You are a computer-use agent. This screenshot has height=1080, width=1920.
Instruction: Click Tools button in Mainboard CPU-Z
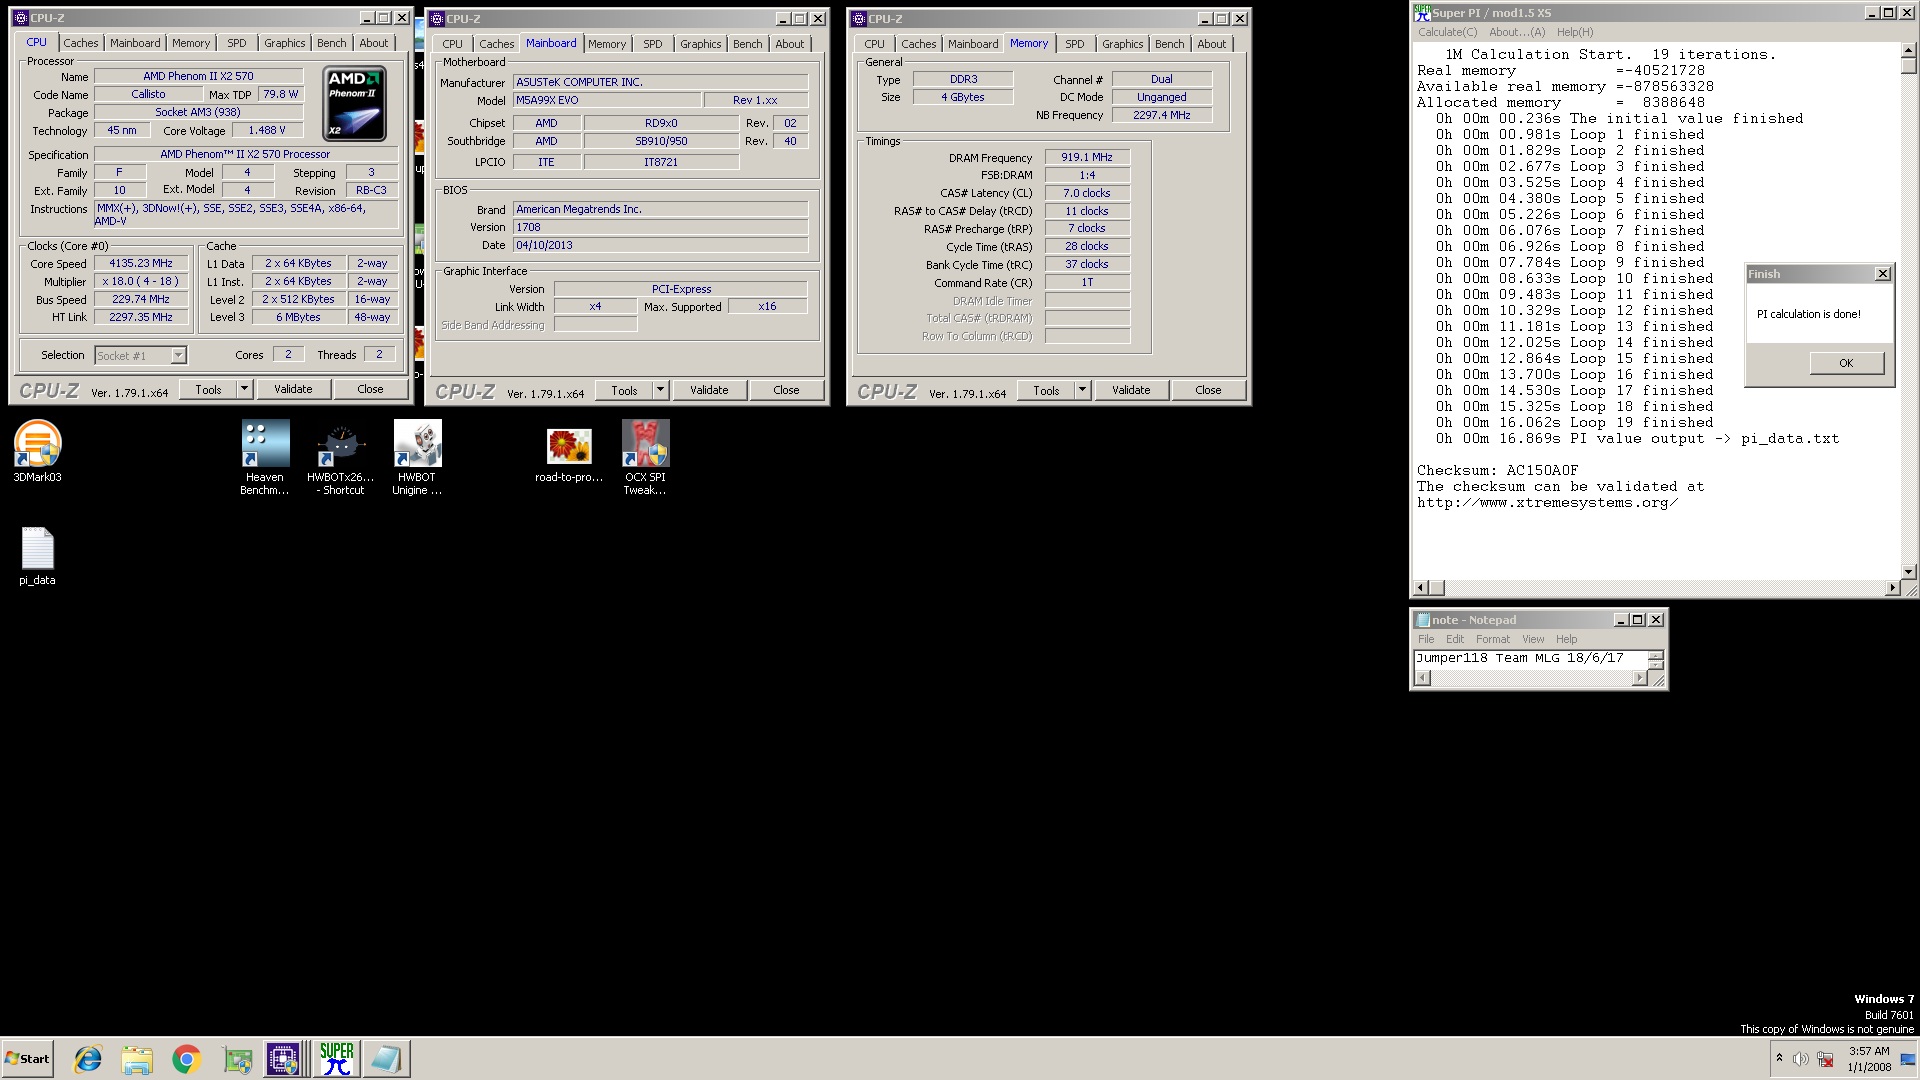click(624, 390)
